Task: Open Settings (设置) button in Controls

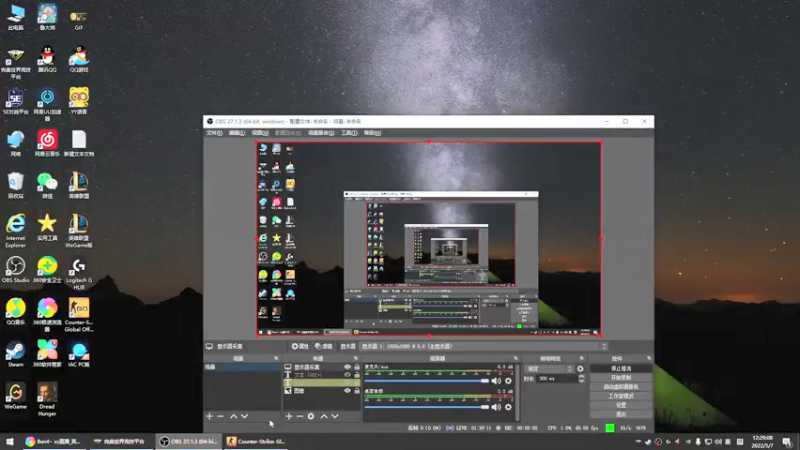Action: (621, 405)
